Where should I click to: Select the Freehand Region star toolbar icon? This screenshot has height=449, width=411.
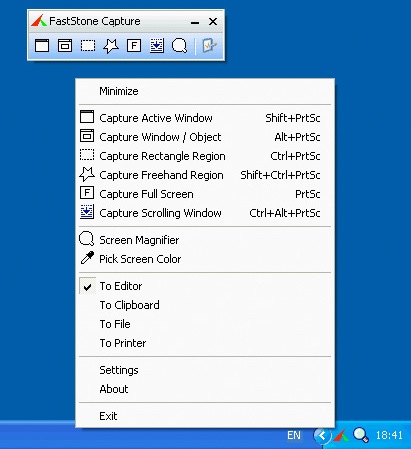tap(111, 46)
